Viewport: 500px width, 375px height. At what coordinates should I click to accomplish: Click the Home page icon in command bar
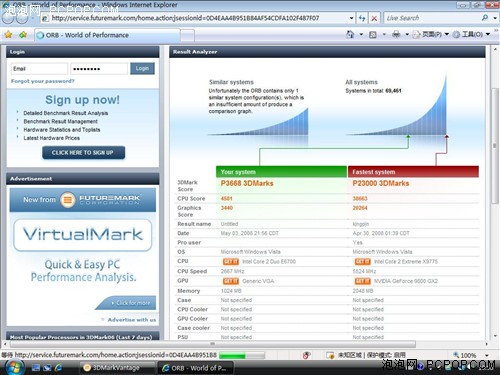click(350, 34)
